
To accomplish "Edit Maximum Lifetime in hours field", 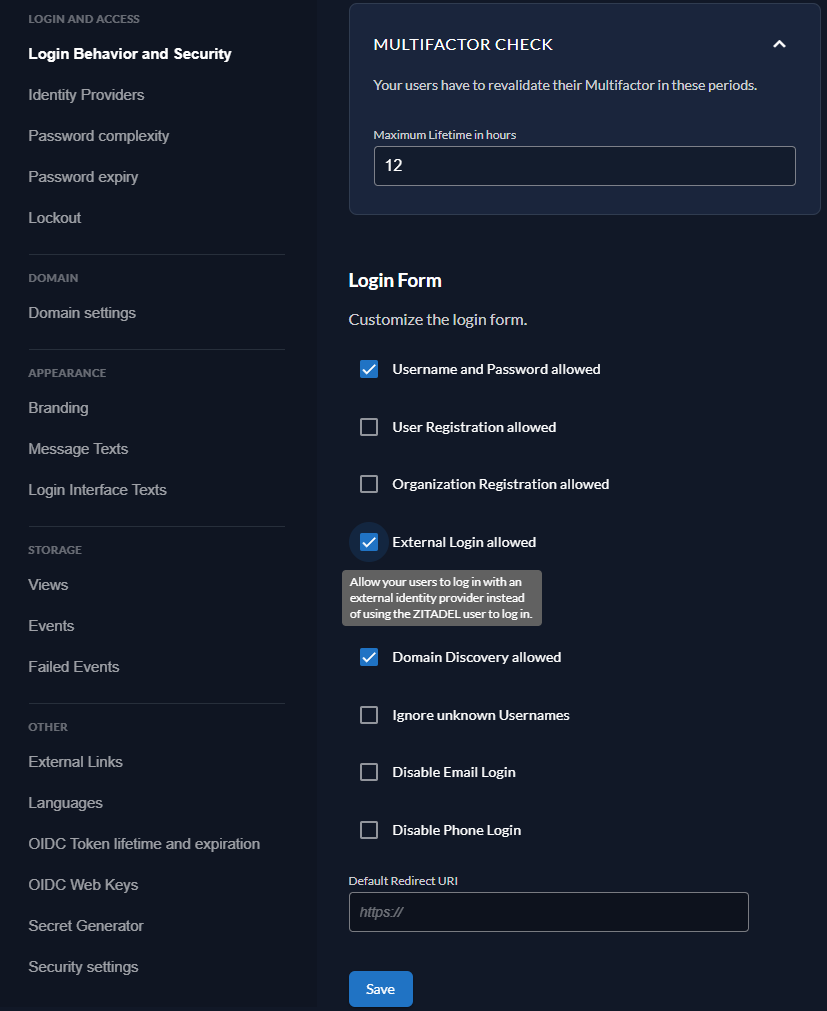I will coord(584,166).
